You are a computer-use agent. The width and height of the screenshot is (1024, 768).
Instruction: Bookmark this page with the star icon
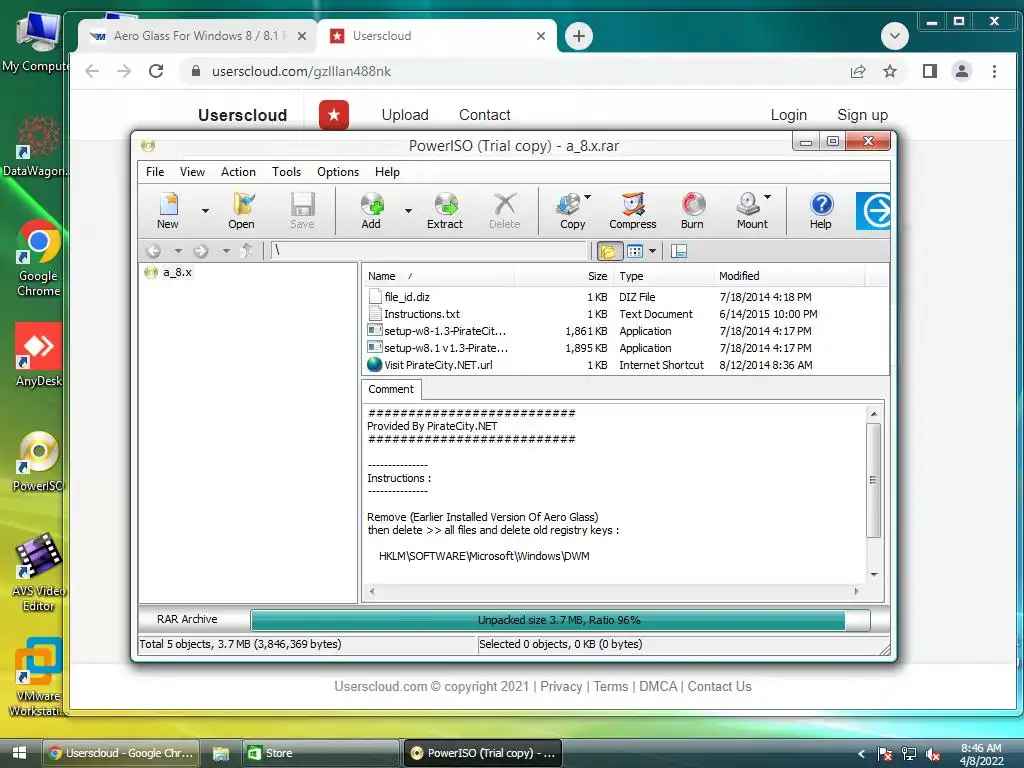click(x=890, y=71)
